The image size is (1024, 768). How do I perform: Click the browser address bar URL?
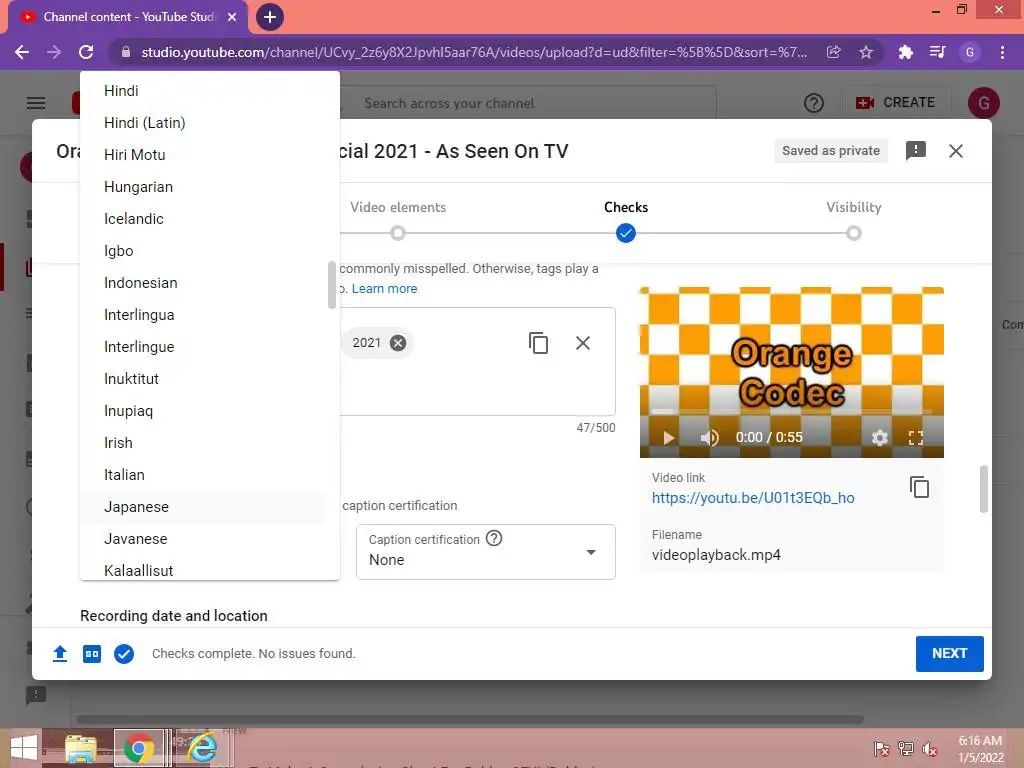[474, 52]
